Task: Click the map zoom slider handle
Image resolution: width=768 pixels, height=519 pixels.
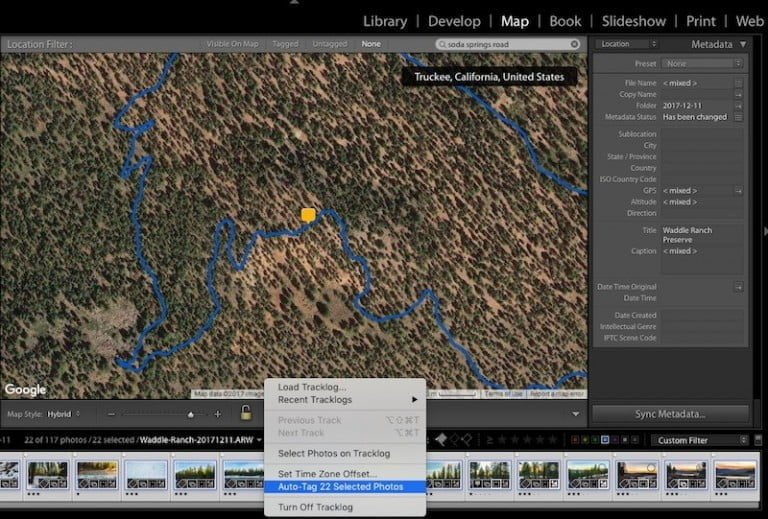Action: (x=191, y=415)
